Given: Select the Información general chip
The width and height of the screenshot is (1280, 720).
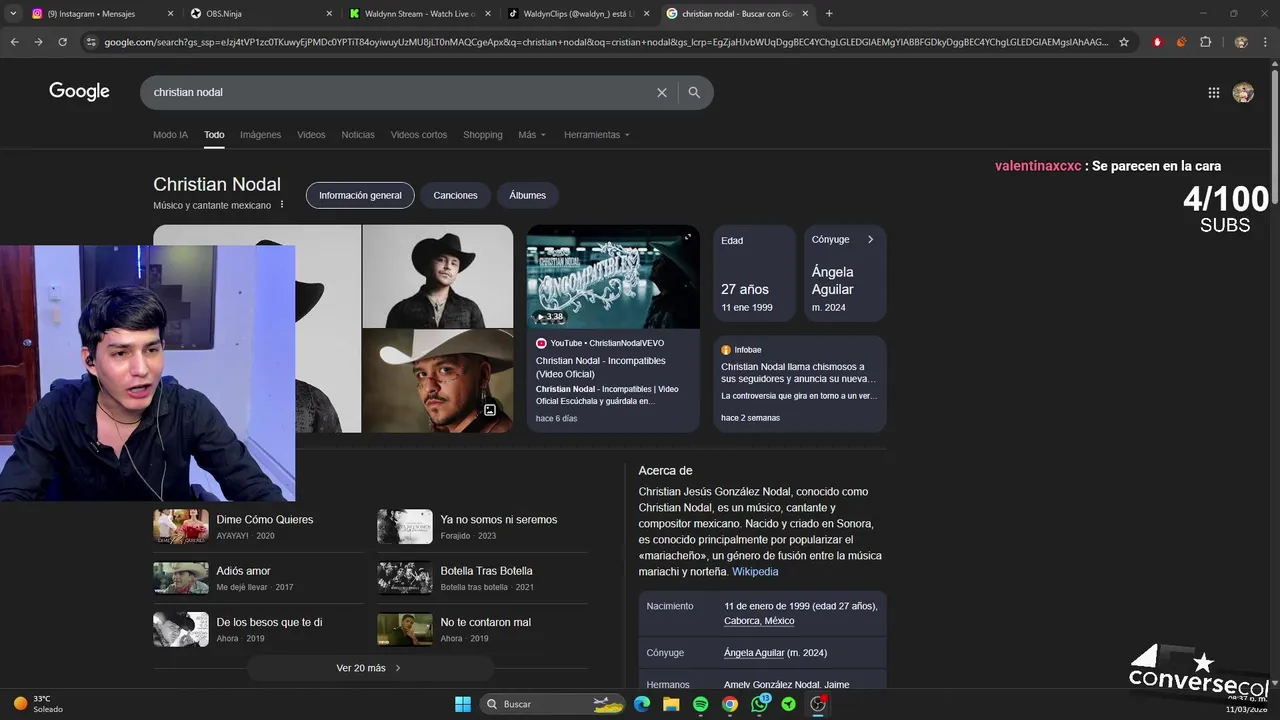Looking at the screenshot, I should 360,195.
